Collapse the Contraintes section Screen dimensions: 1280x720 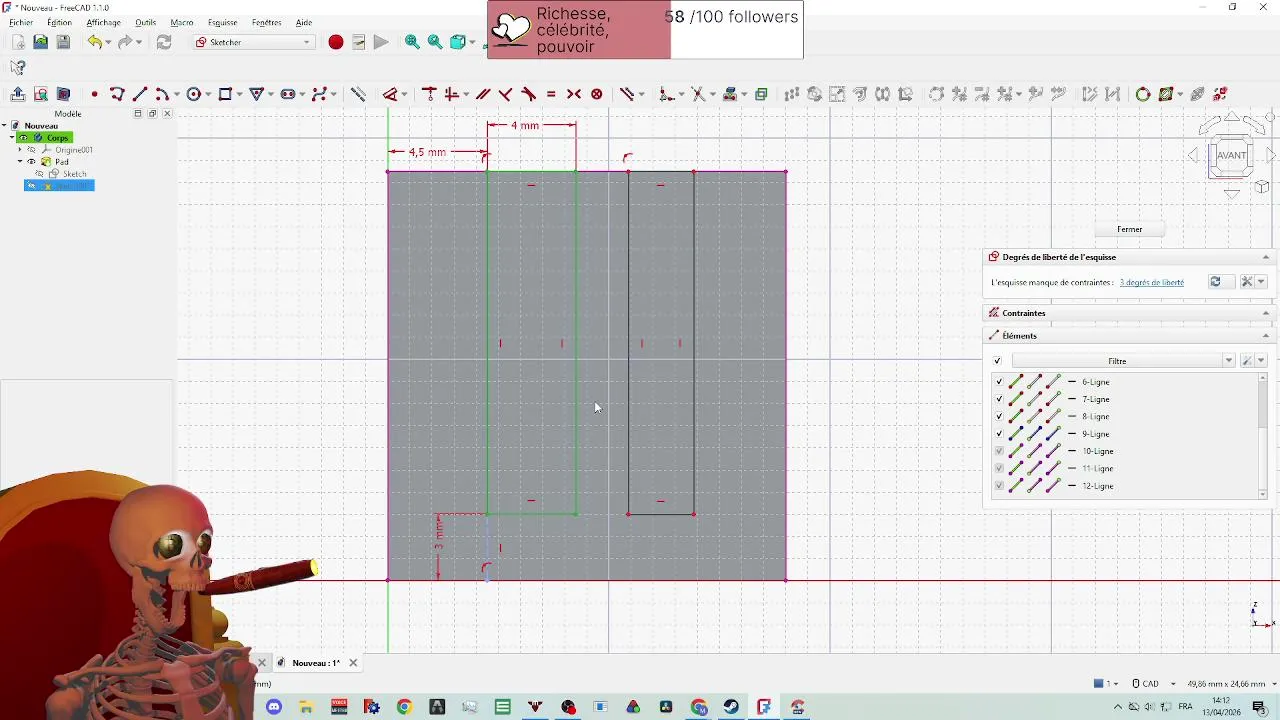pos(1265,313)
